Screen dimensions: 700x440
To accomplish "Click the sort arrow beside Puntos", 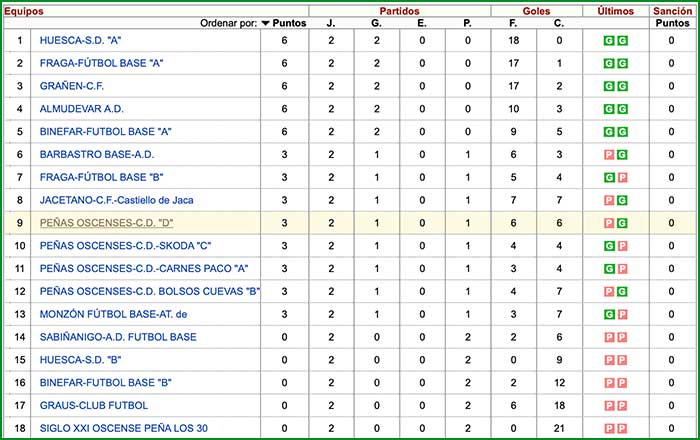I will [267, 23].
